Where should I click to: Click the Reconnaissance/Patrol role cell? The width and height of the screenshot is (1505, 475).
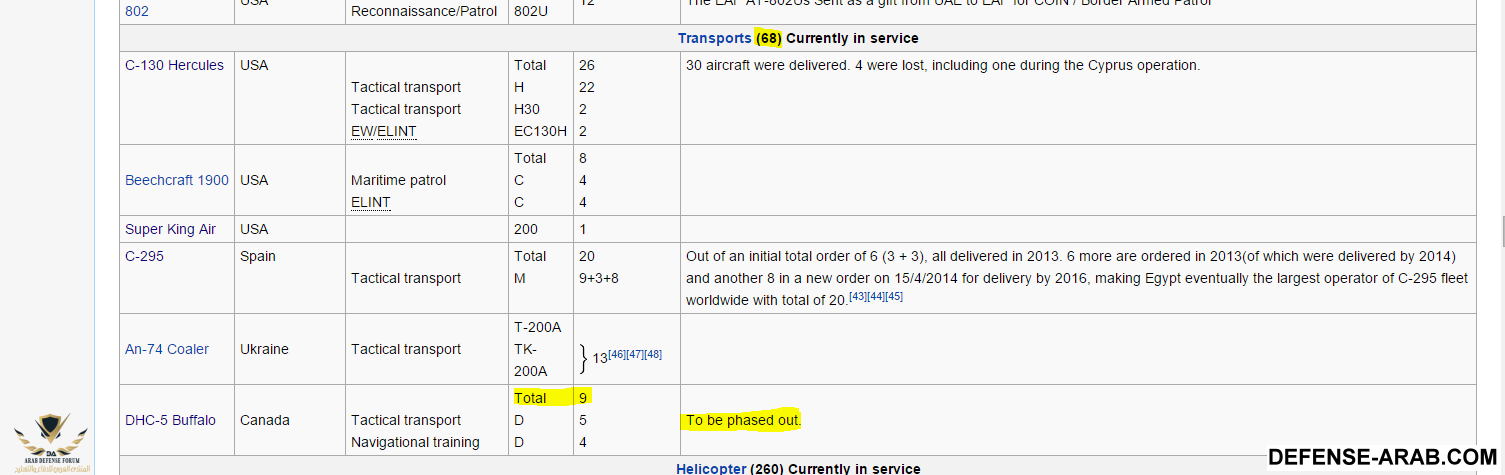coord(424,11)
